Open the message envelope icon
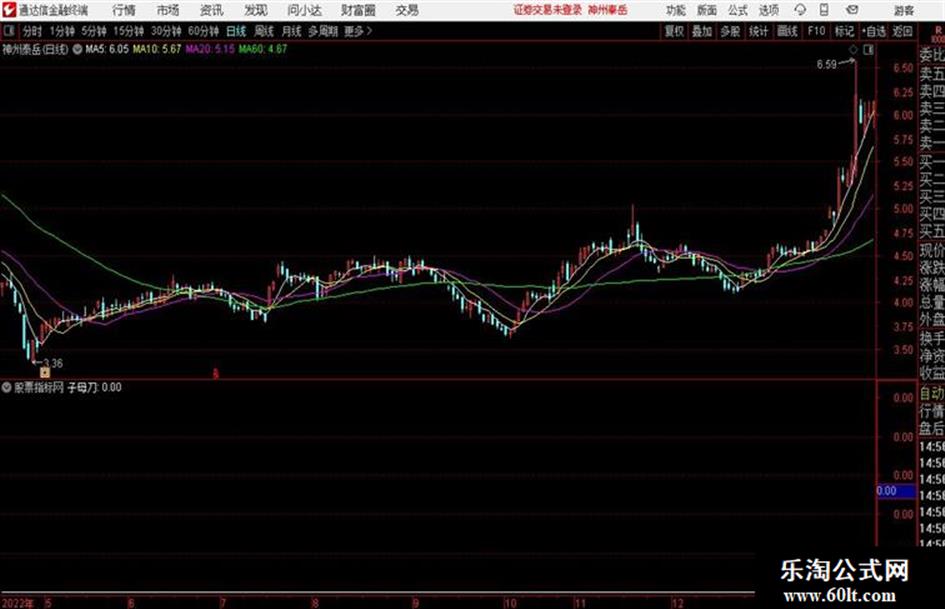This screenshot has height=609, width=945. pos(852,10)
